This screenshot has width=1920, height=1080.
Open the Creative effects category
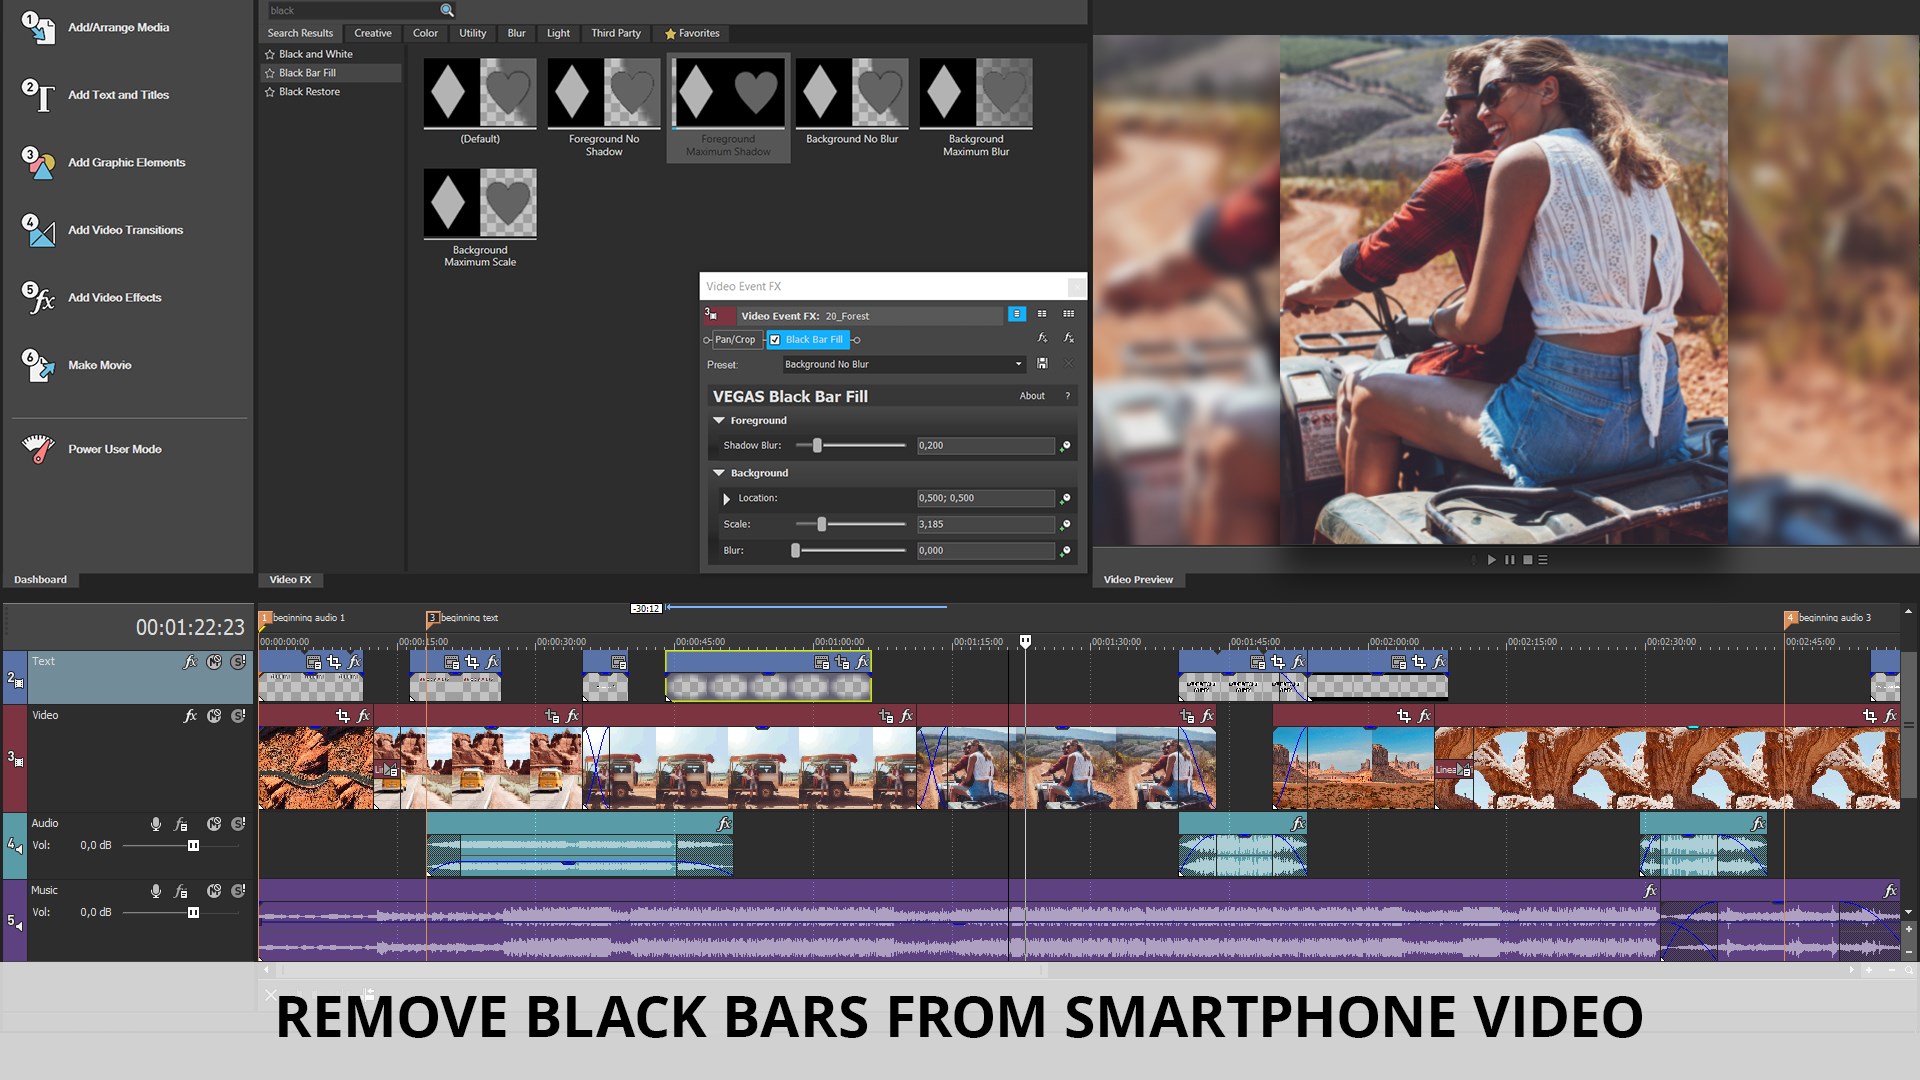pos(372,33)
